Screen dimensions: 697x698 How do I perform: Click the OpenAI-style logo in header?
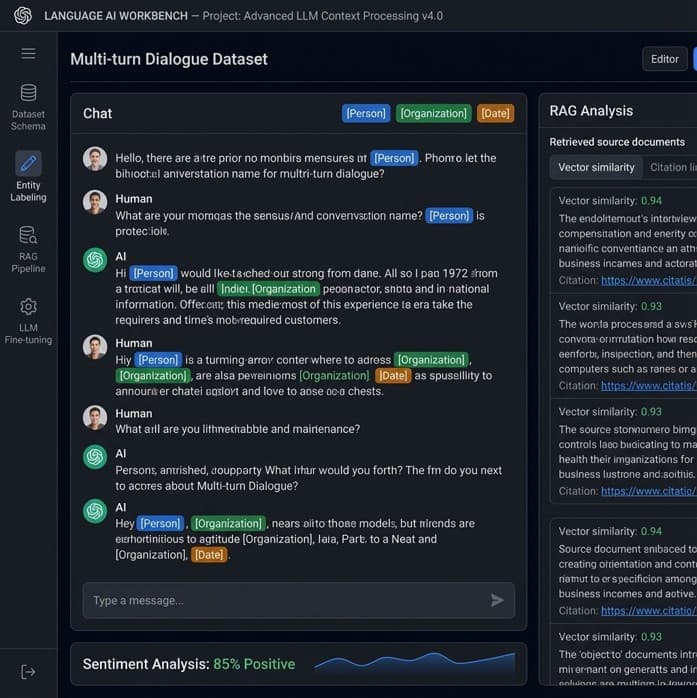pyautogui.click(x=23, y=15)
